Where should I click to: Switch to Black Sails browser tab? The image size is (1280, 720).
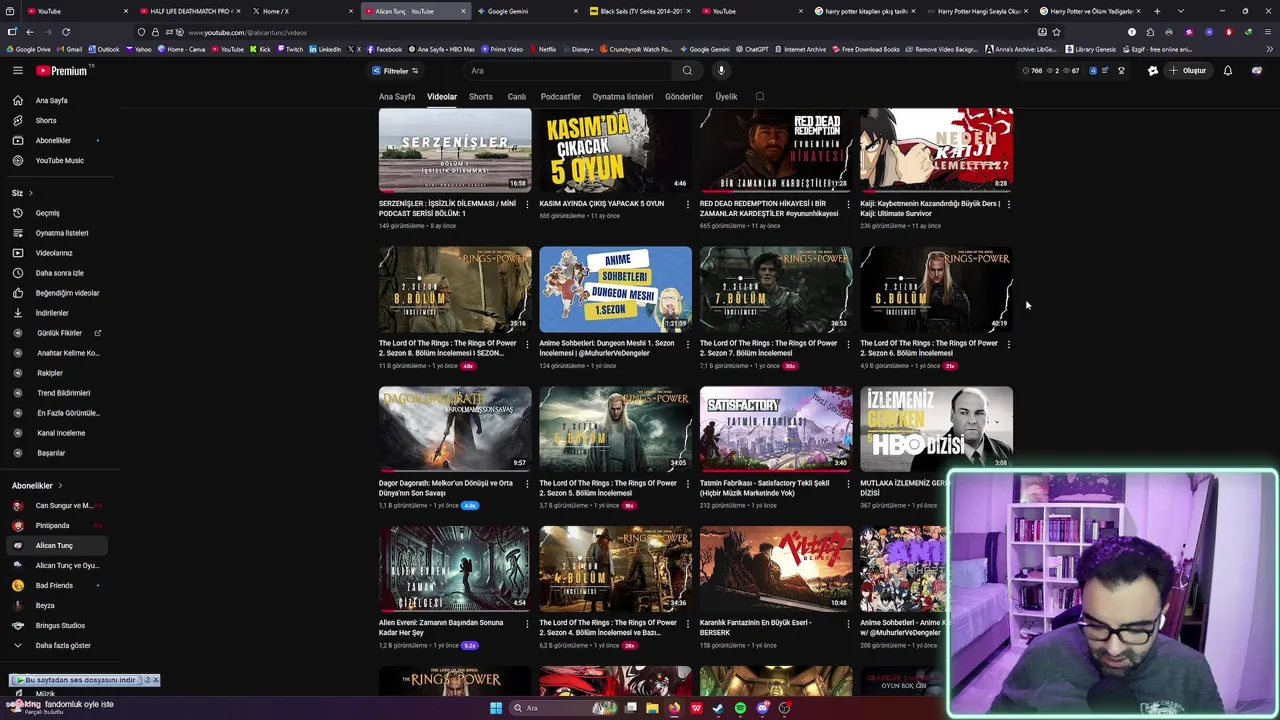[641, 11]
